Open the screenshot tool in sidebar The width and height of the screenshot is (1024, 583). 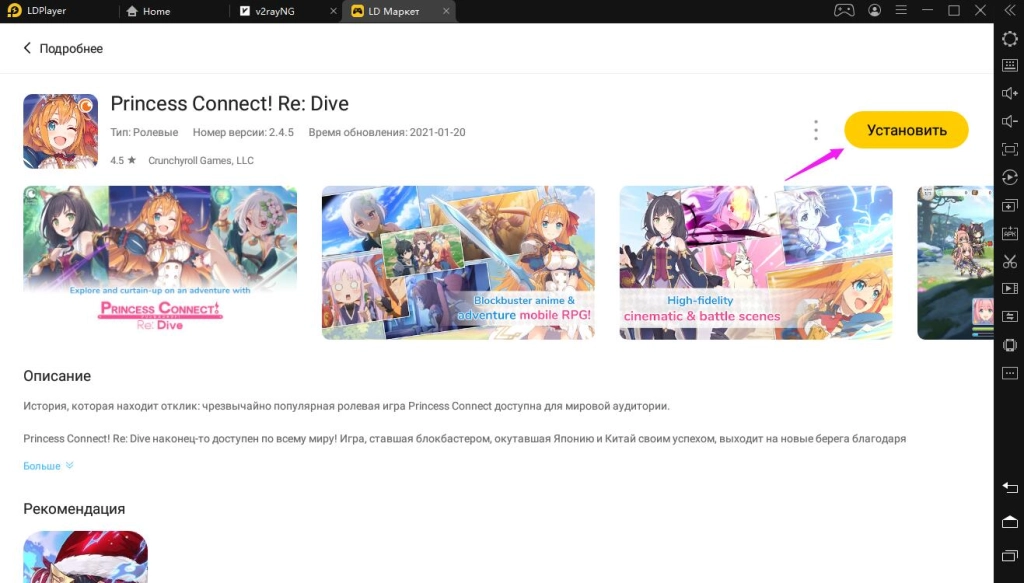pyautogui.click(x=1008, y=259)
